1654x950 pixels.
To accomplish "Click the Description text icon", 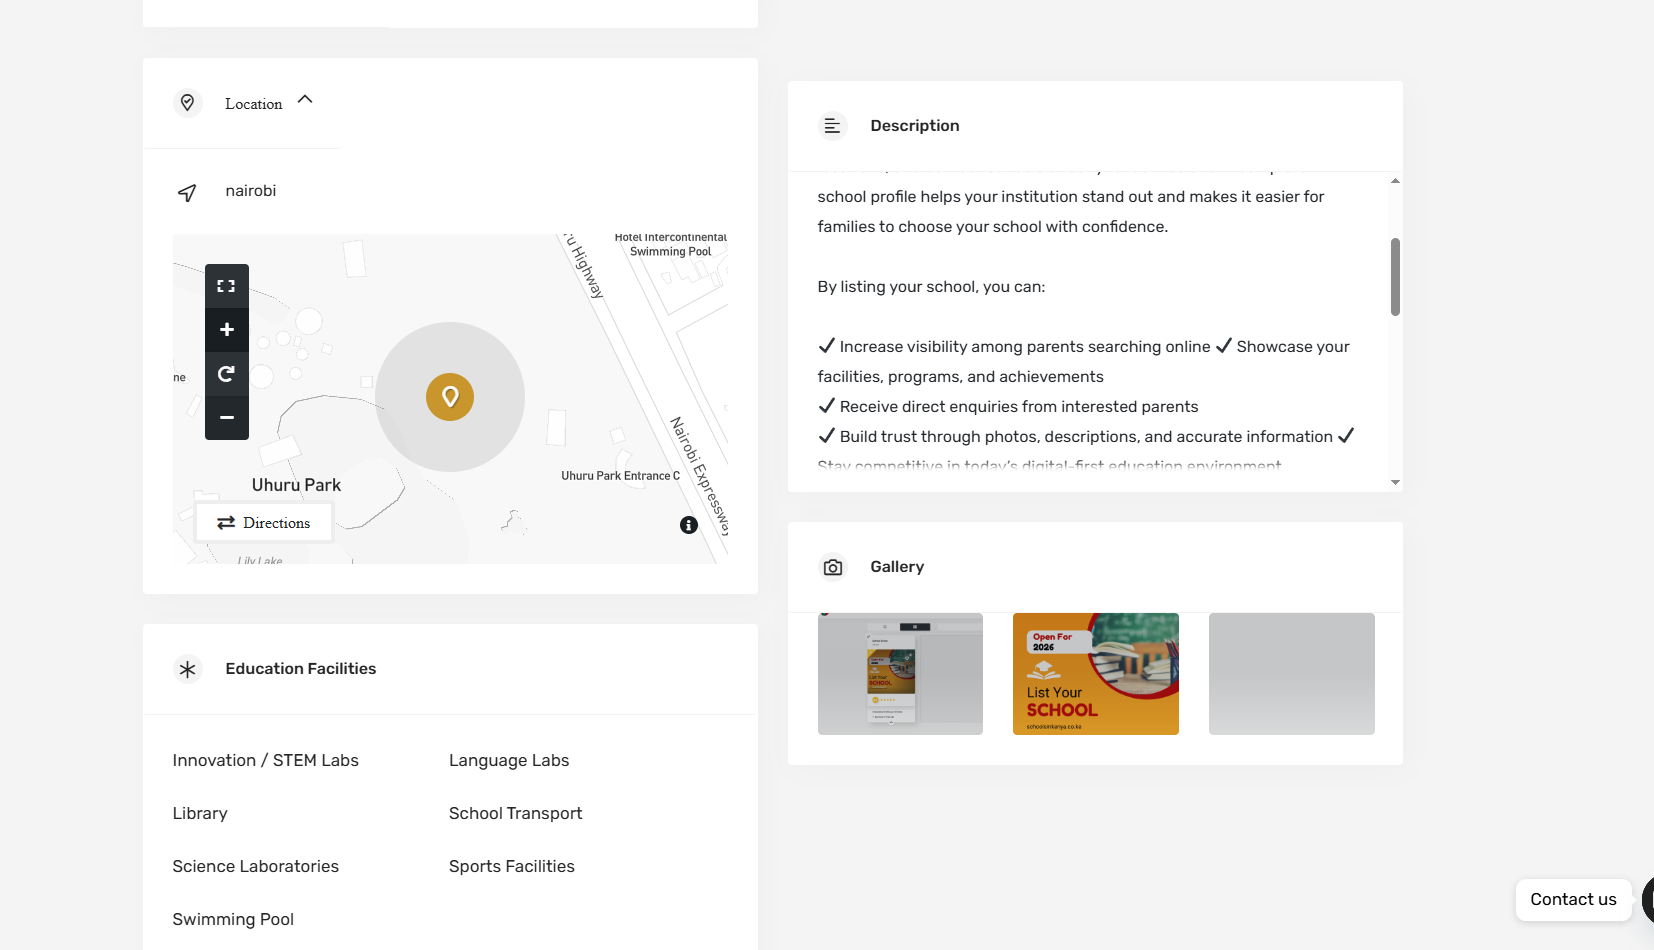I will [x=833, y=126].
